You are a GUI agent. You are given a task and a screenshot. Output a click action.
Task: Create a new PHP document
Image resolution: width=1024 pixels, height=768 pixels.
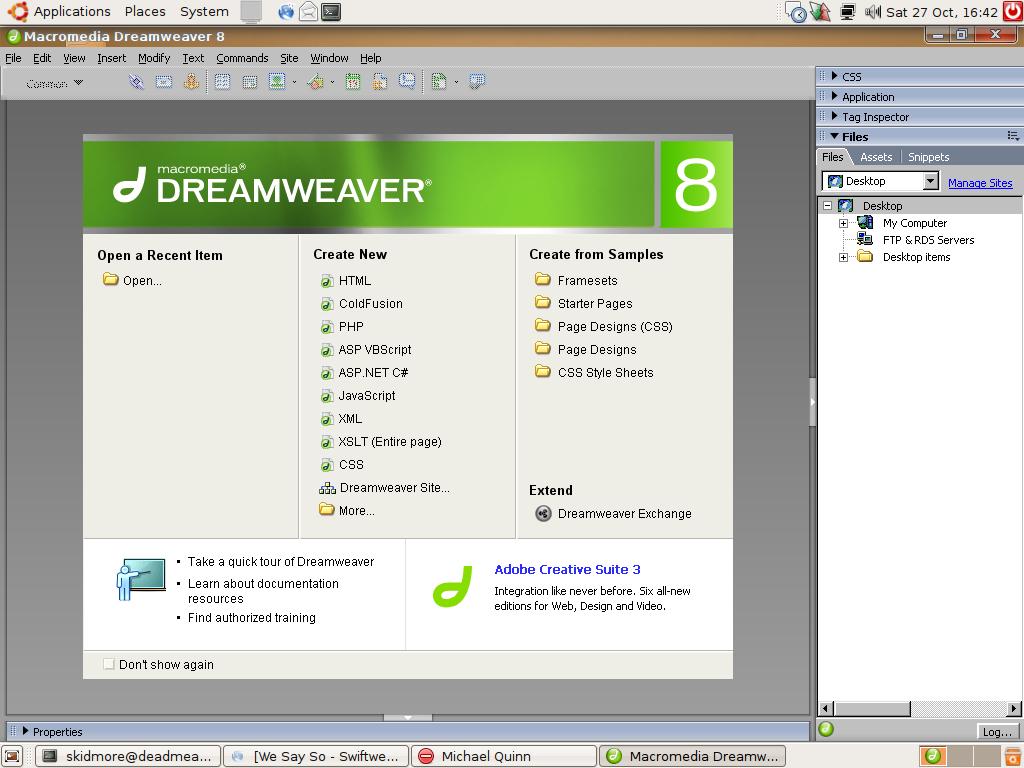click(342, 327)
